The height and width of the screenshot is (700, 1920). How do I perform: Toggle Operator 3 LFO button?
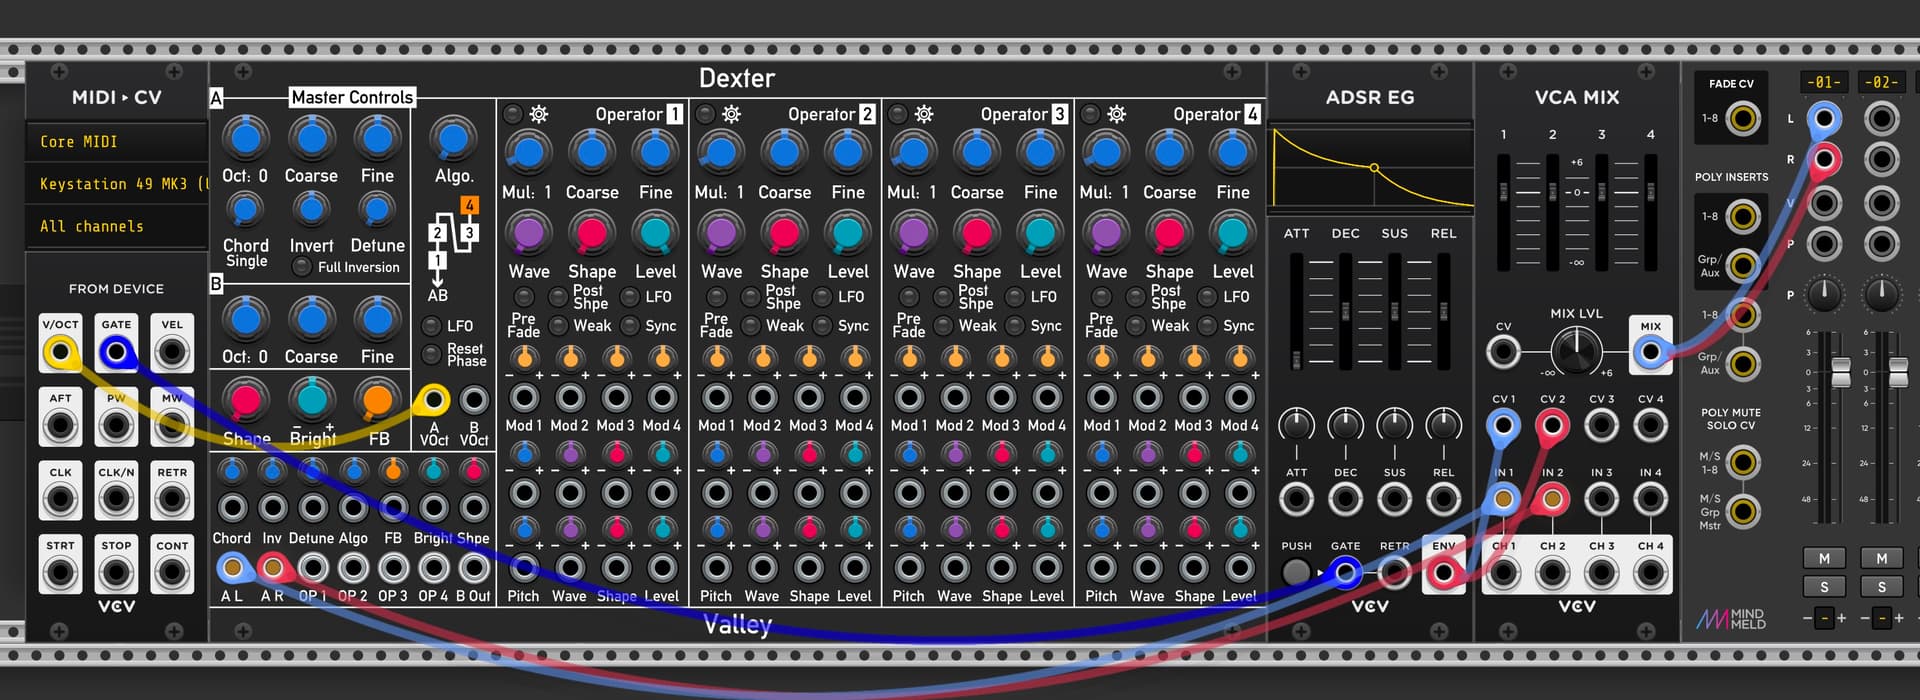click(1015, 297)
